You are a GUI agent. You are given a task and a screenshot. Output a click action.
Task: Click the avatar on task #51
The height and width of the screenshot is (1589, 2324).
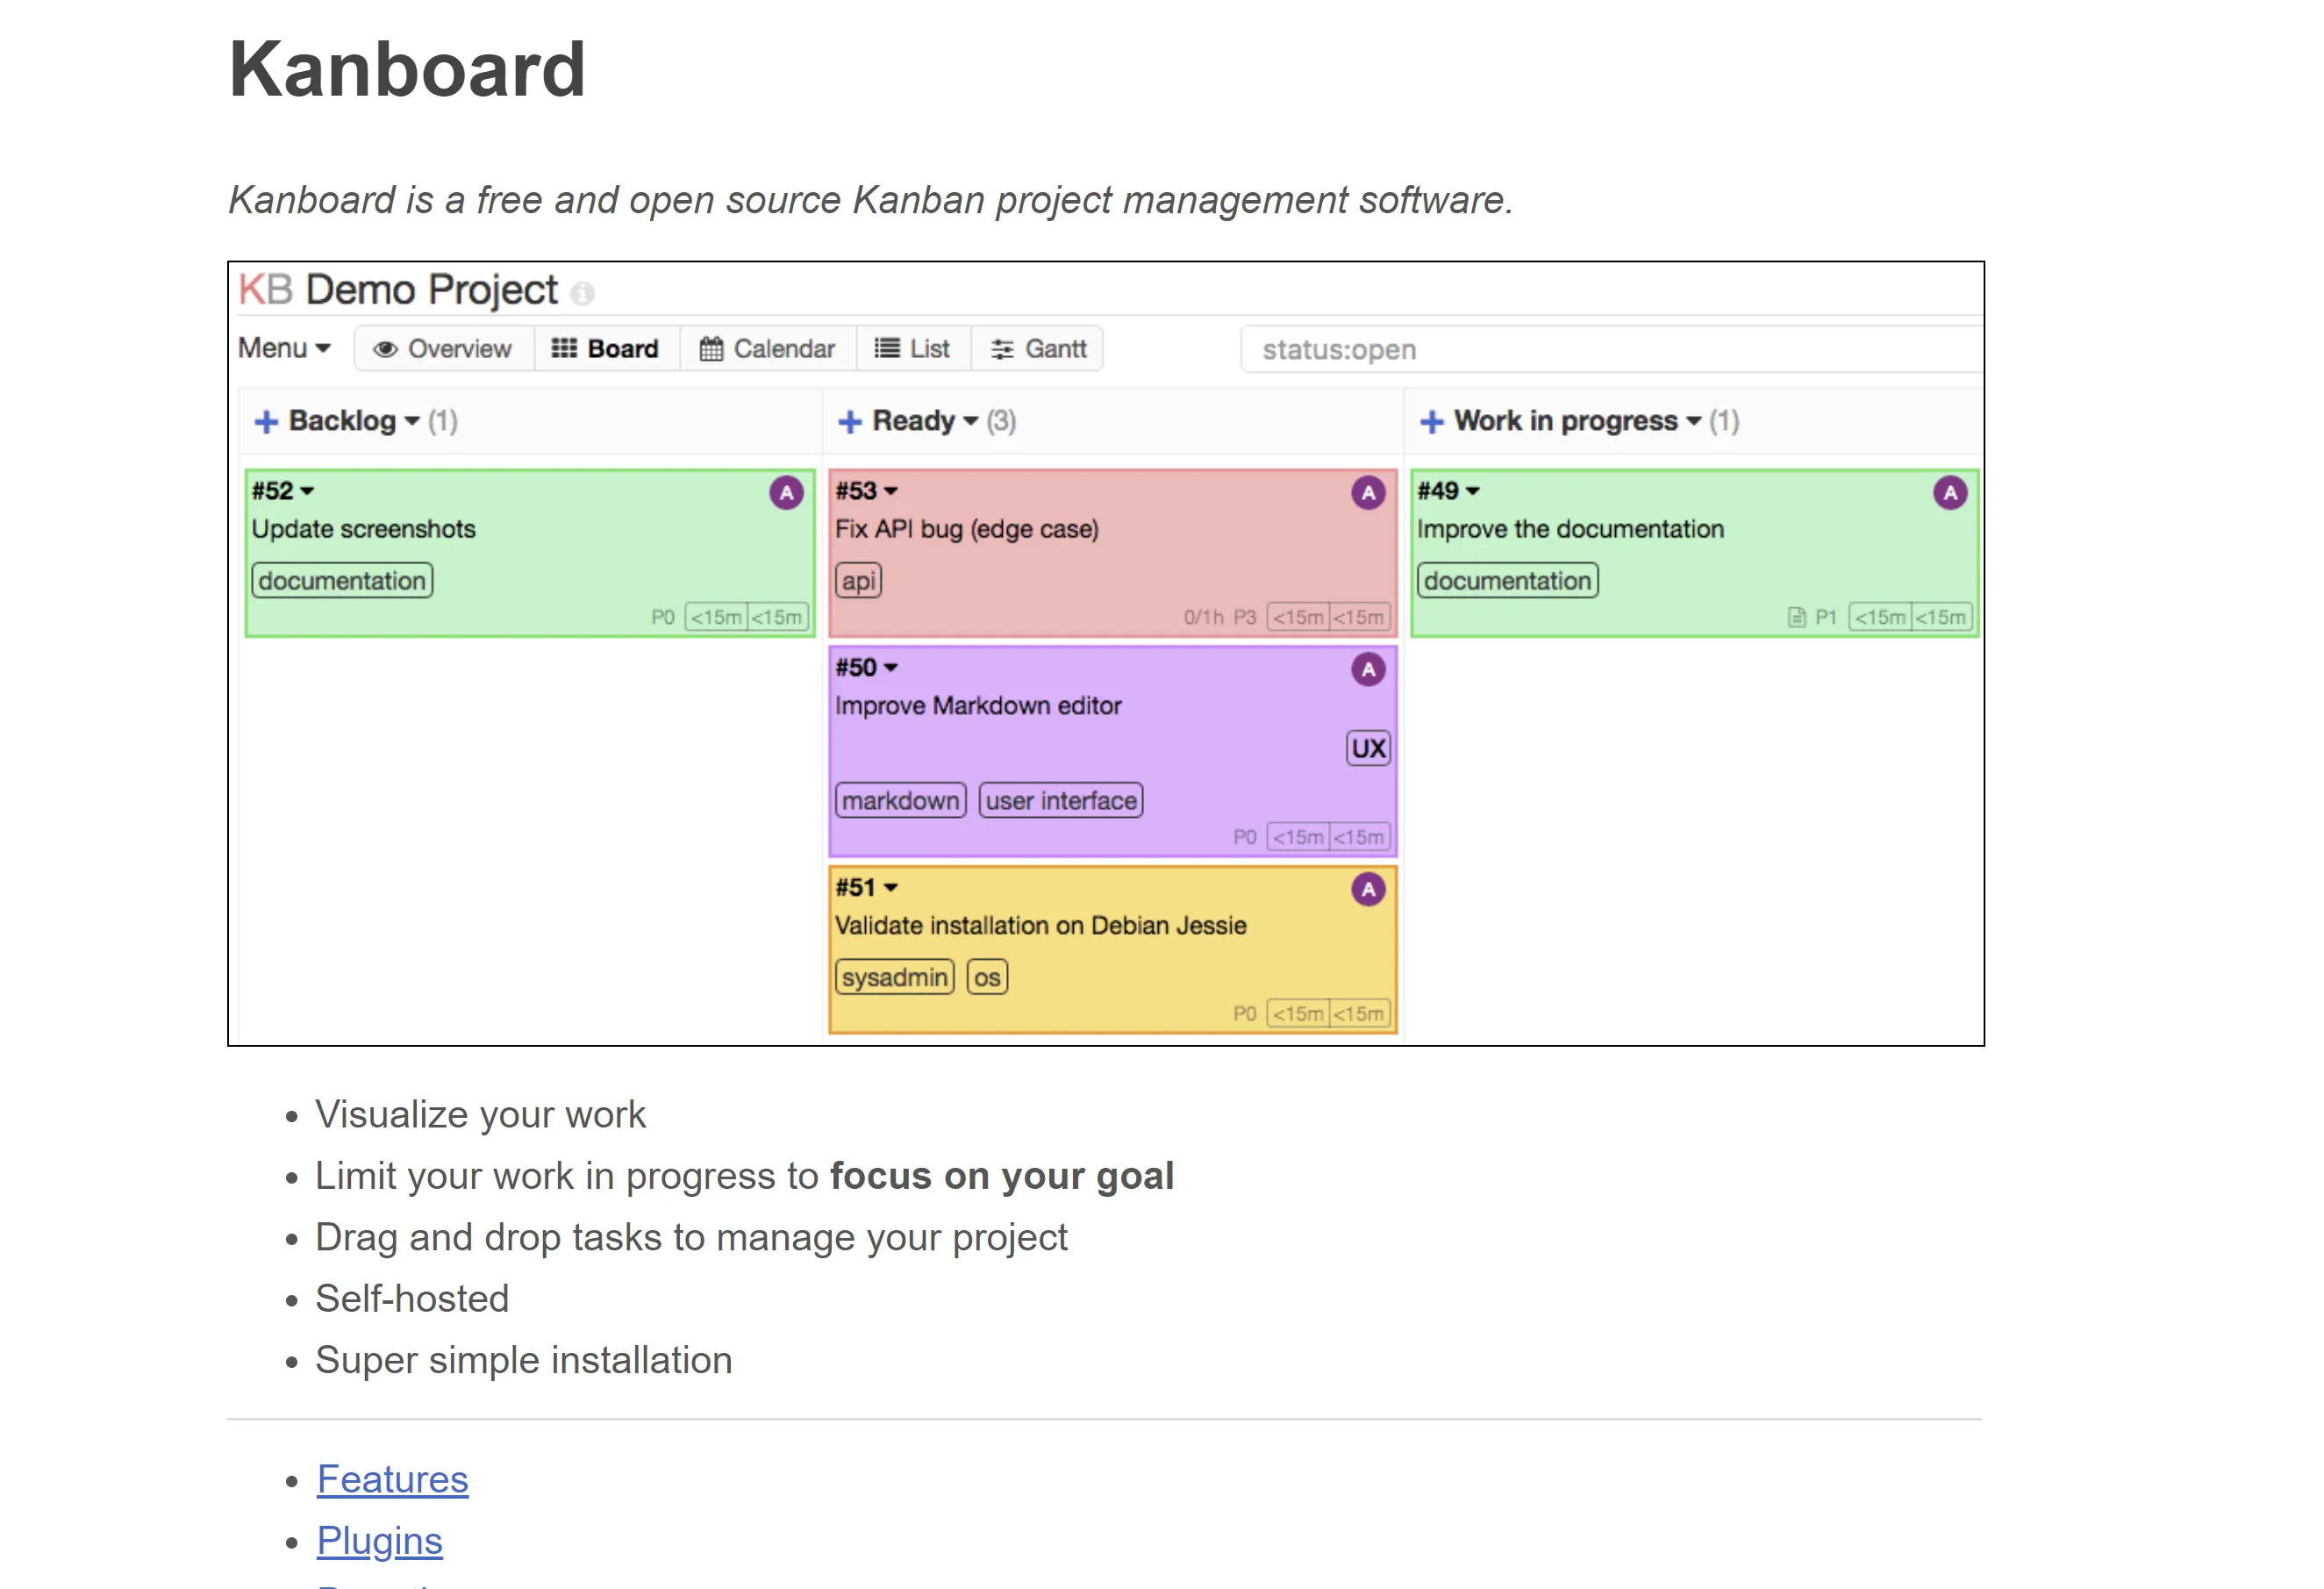pos(1368,889)
